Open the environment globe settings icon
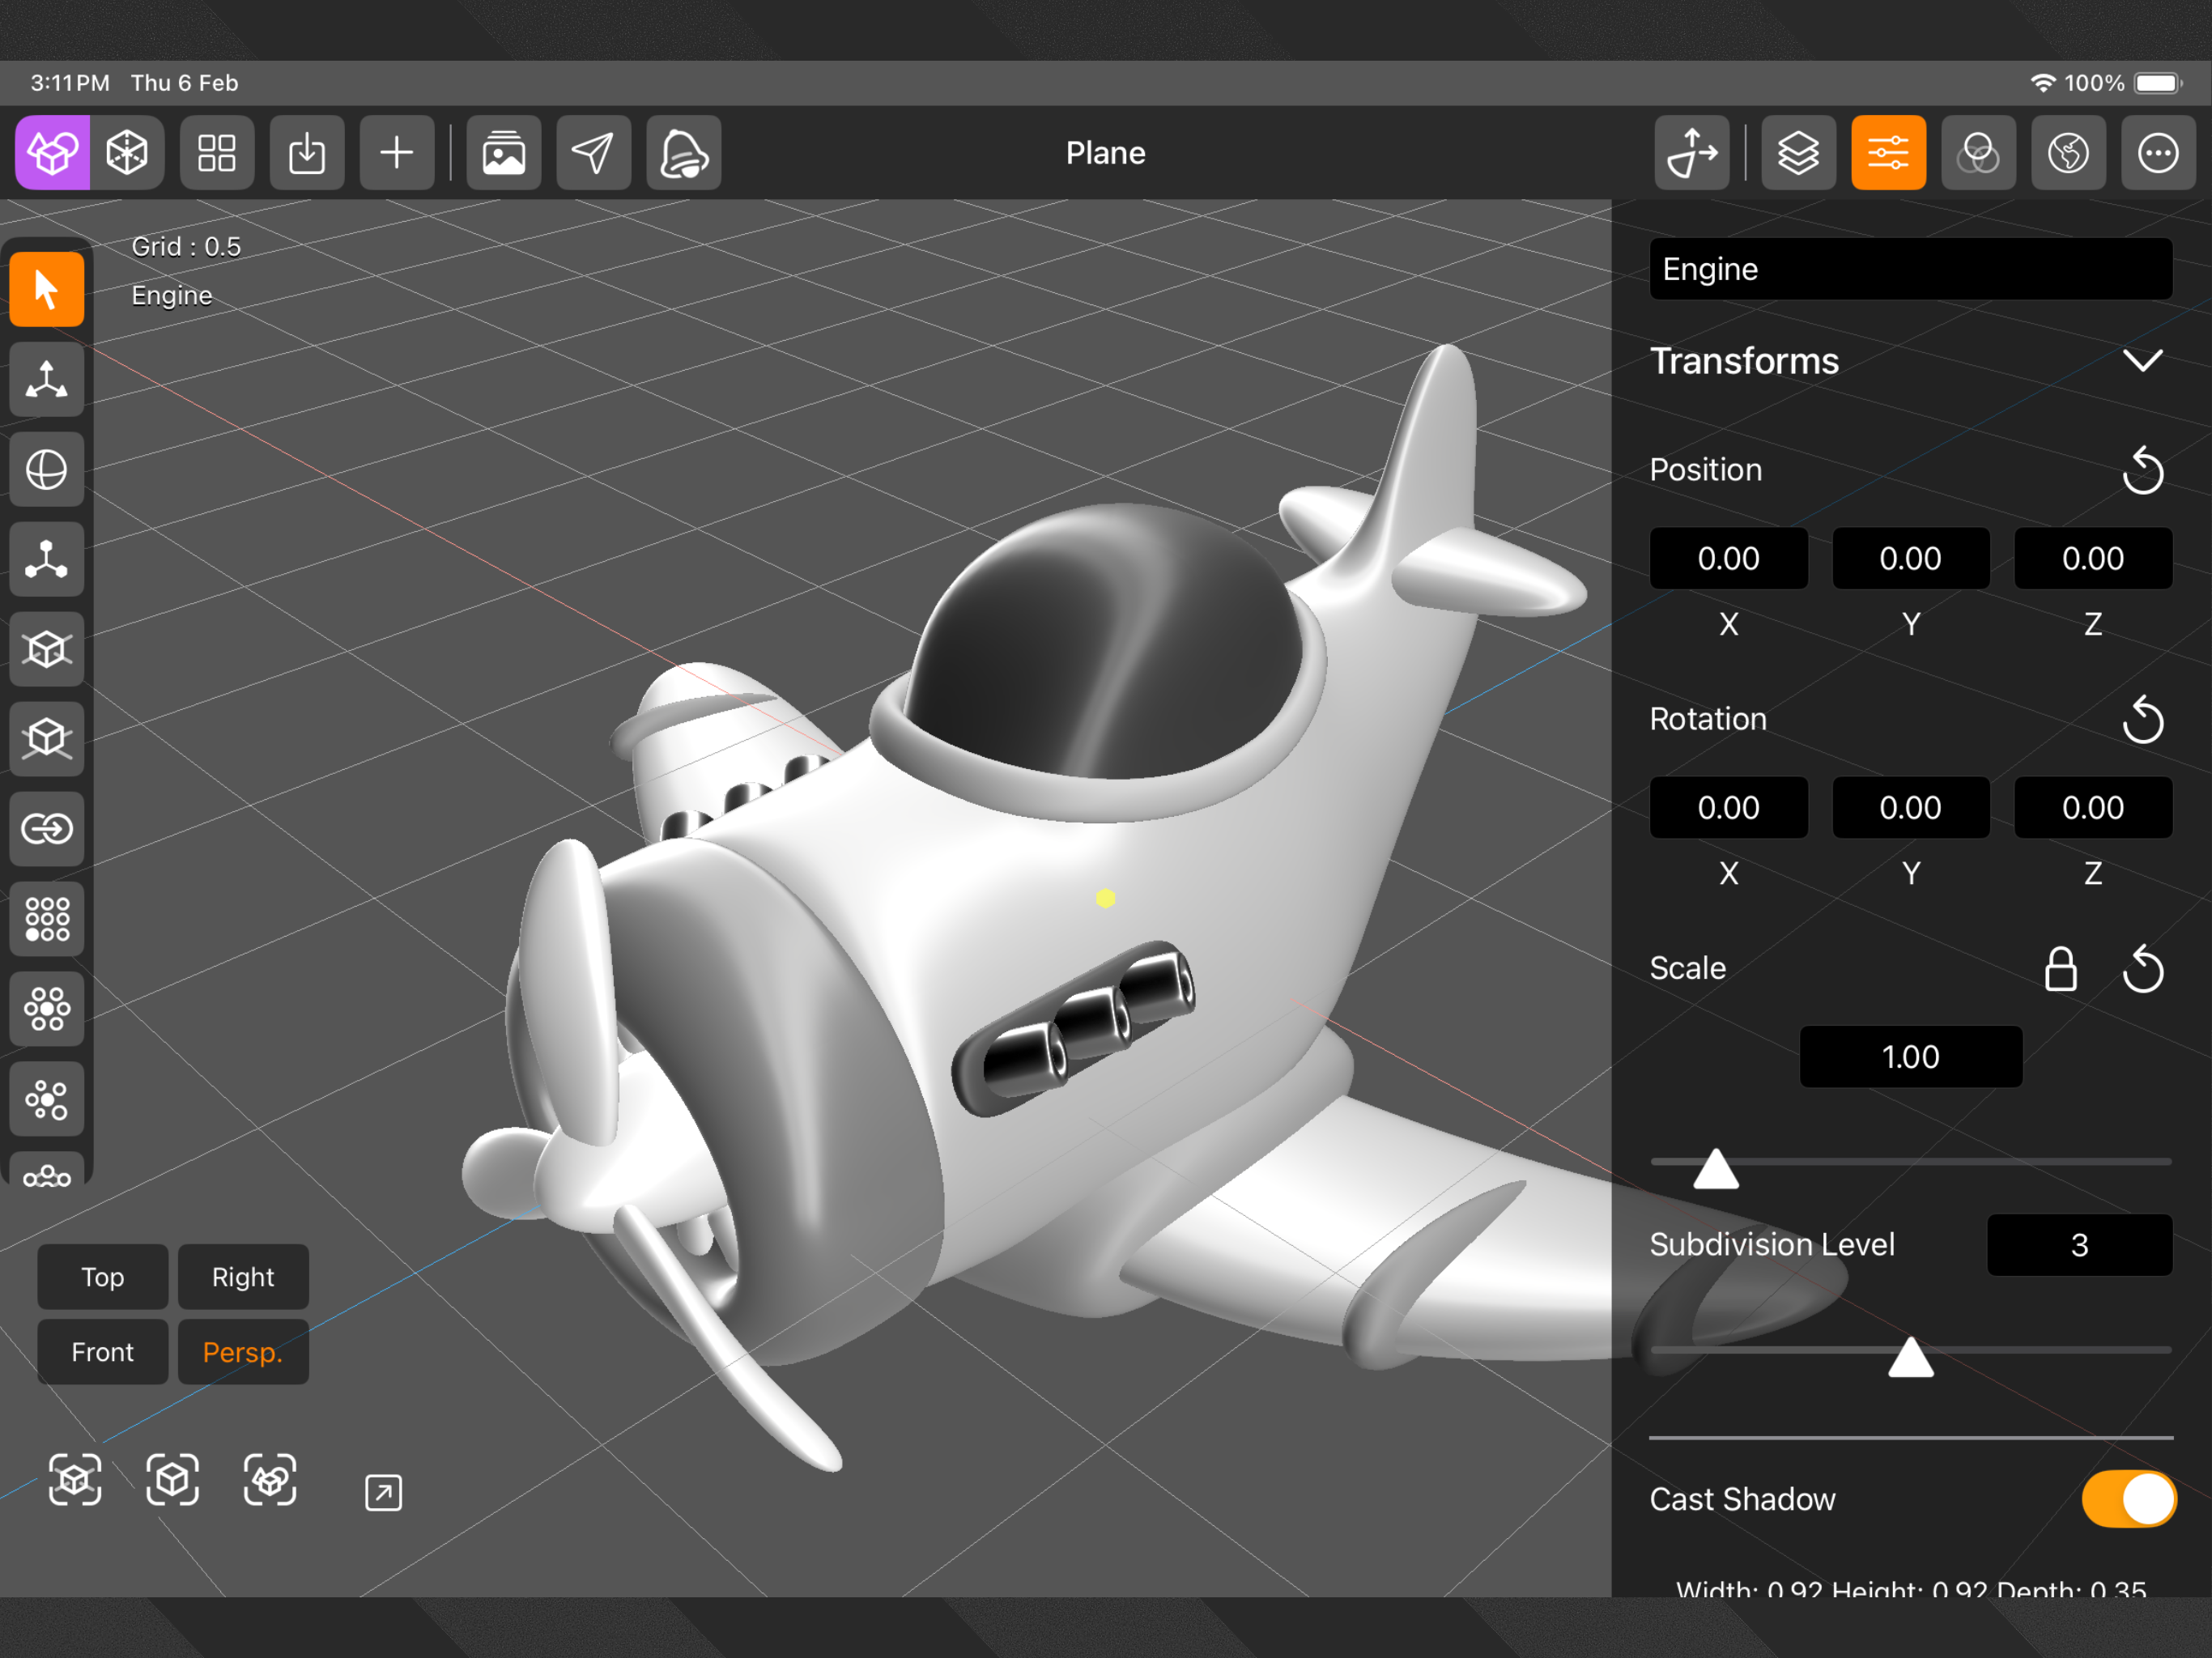This screenshot has height=1658, width=2212. click(x=2068, y=153)
